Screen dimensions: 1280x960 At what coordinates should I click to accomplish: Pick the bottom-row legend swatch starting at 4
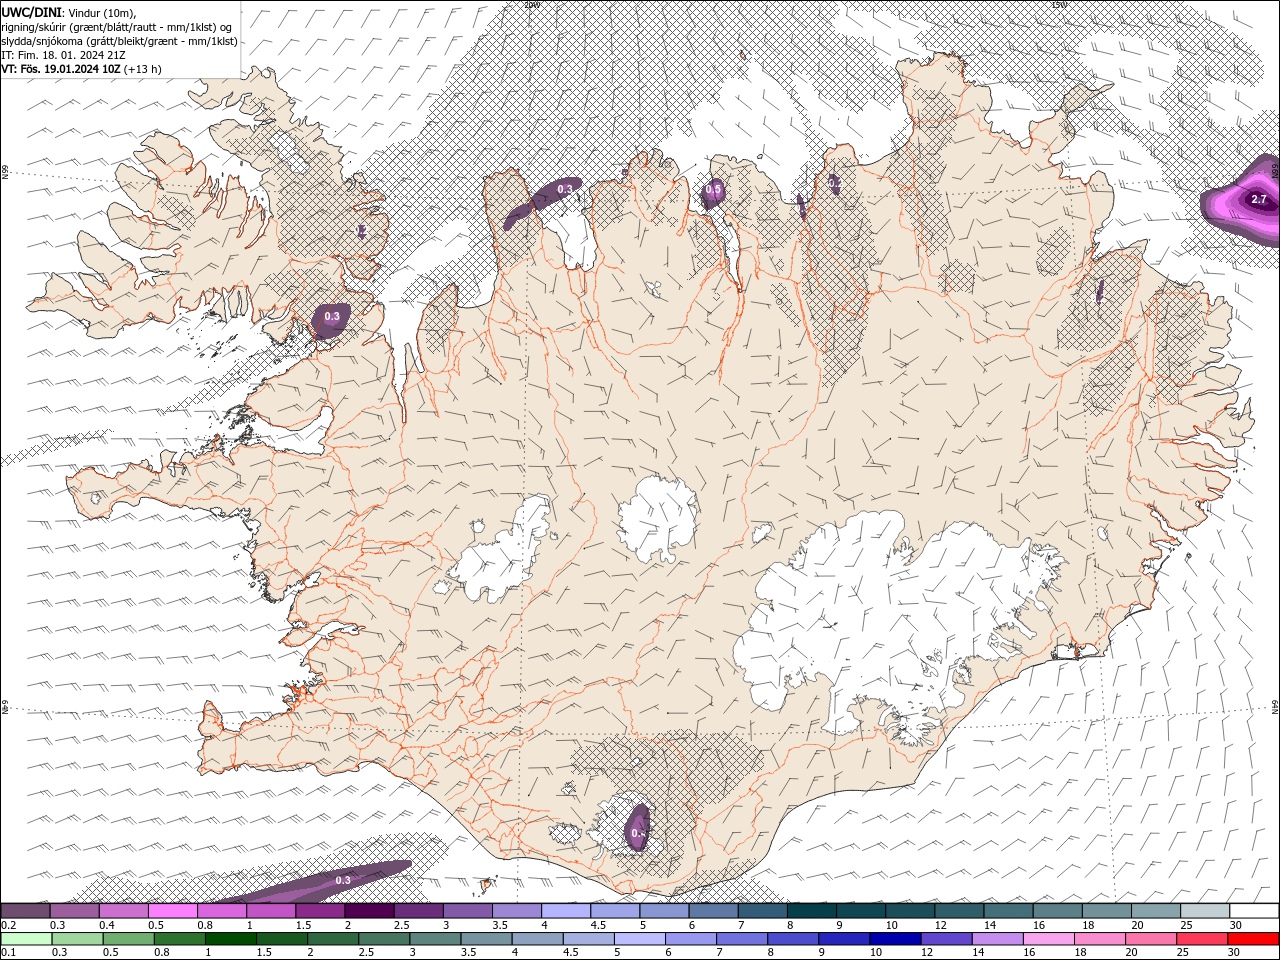[x=537, y=939]
